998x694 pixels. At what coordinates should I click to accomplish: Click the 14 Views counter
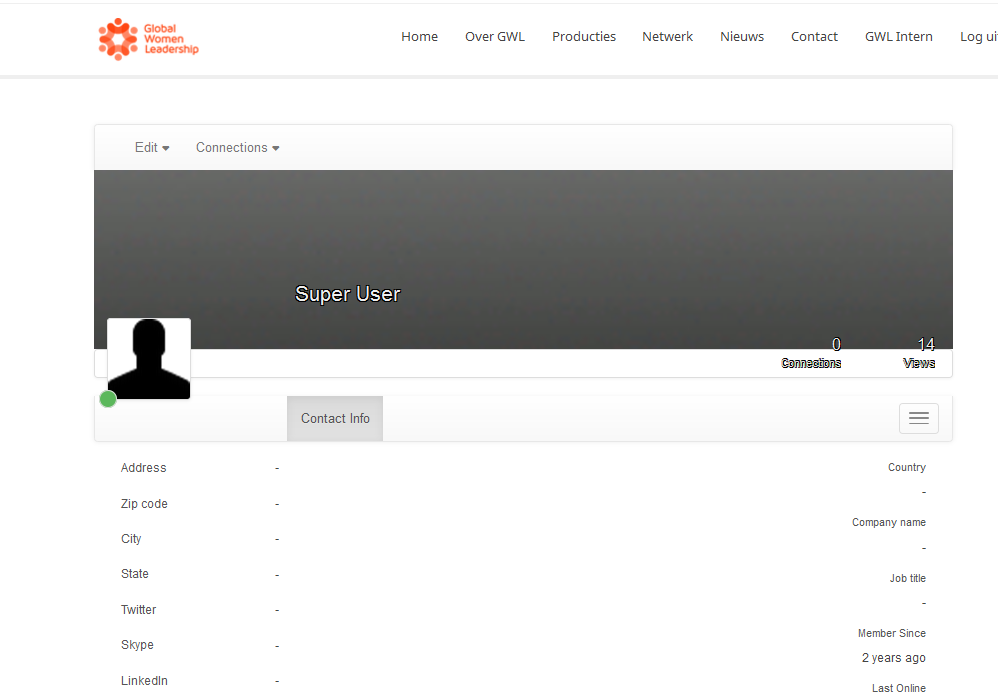[919, 354]
